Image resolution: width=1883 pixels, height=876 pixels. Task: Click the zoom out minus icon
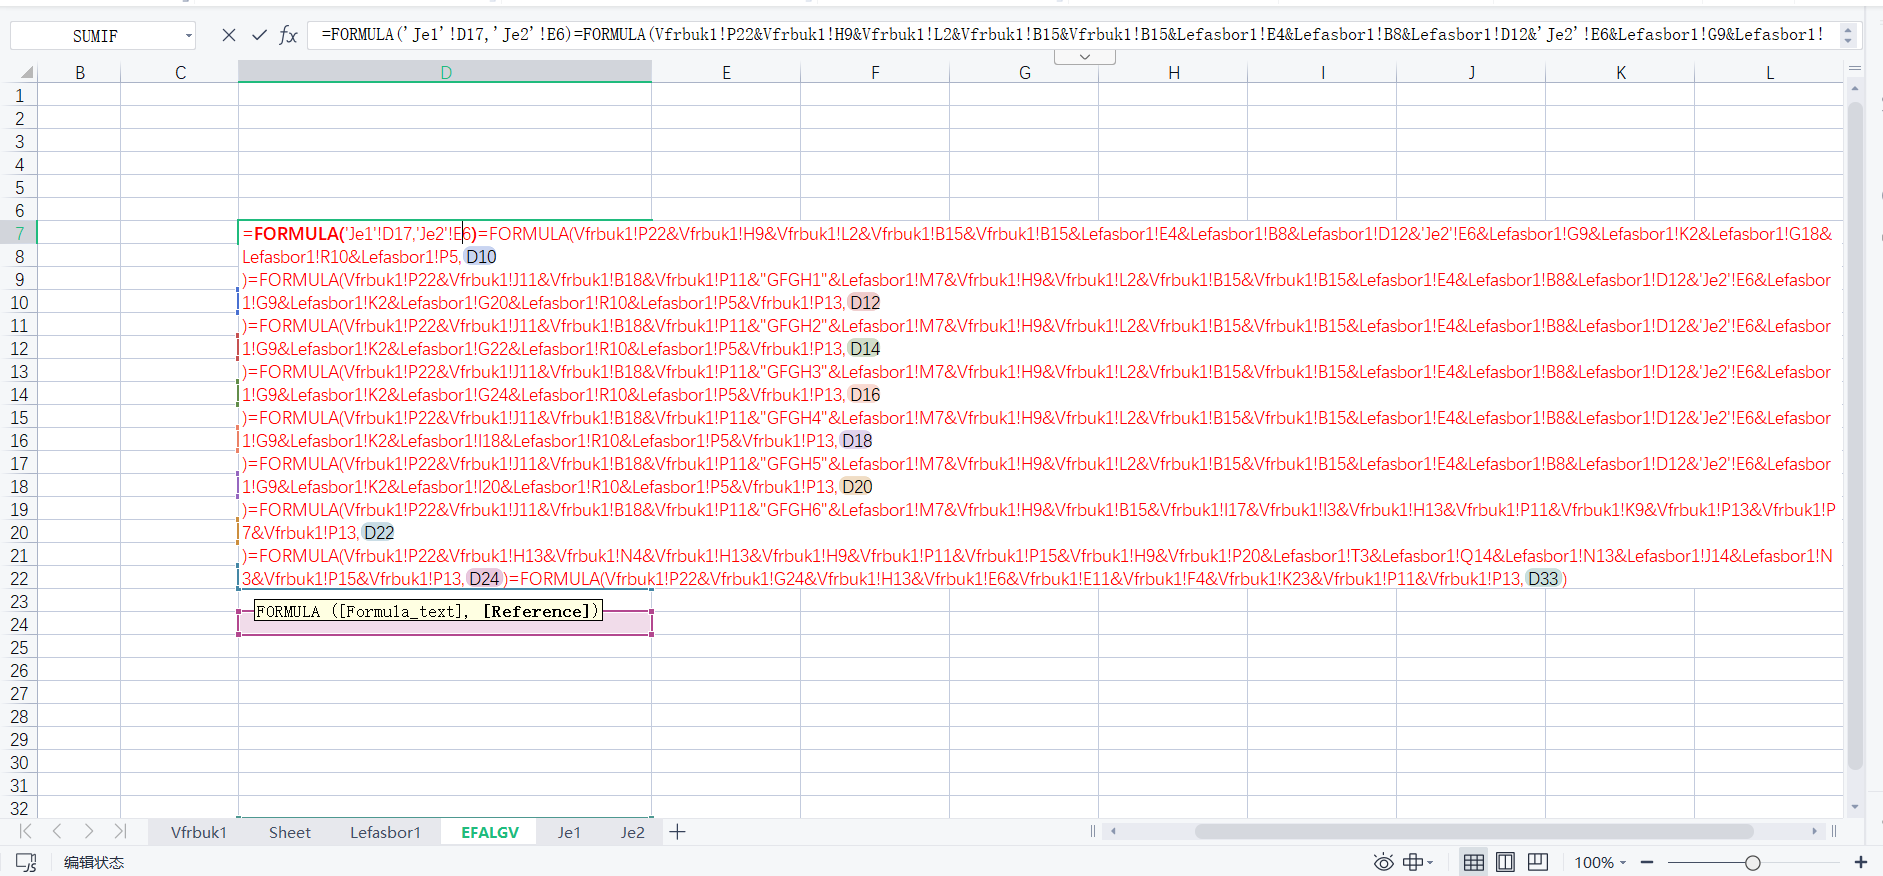click(1647, 862)
